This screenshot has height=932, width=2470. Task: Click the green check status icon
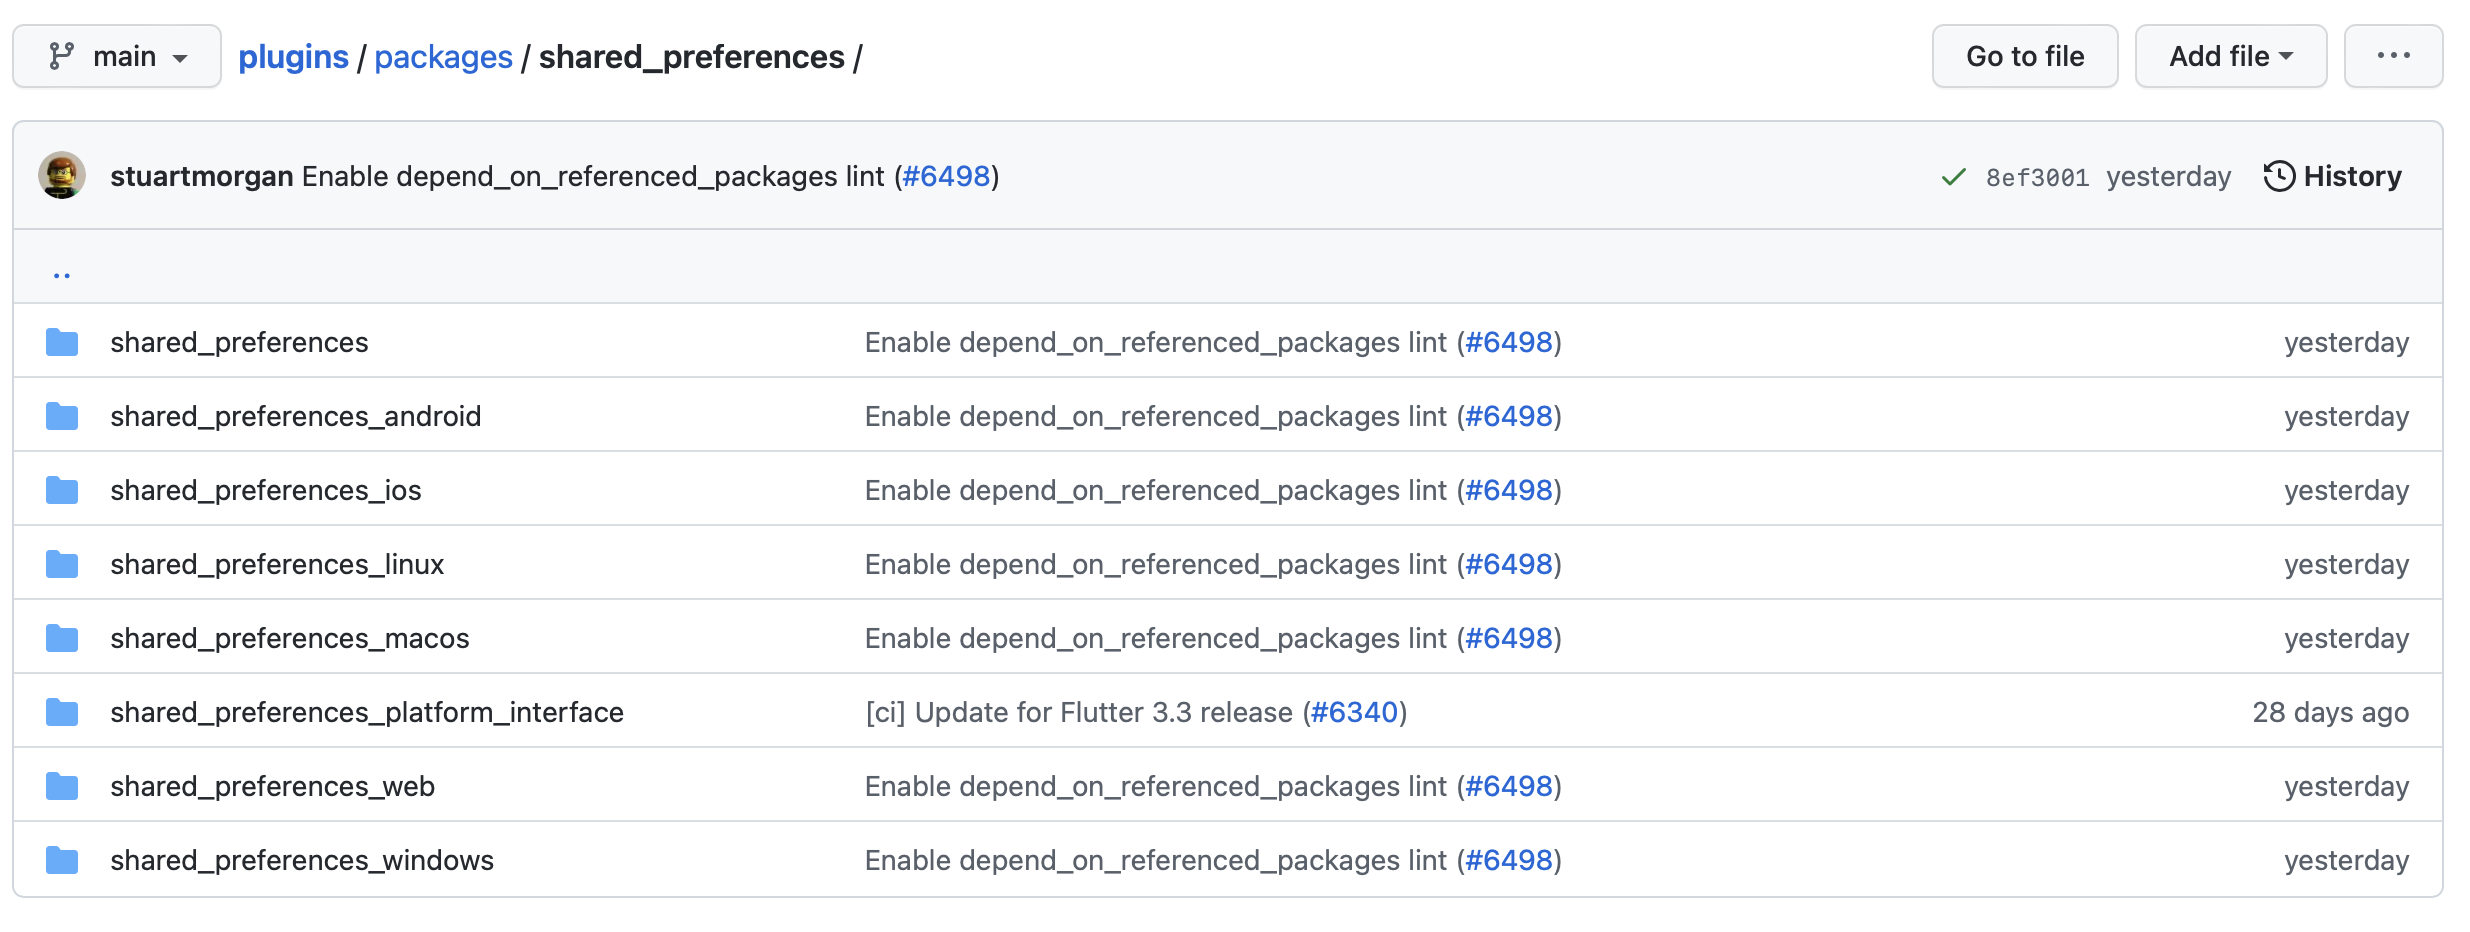[1953, 177]
